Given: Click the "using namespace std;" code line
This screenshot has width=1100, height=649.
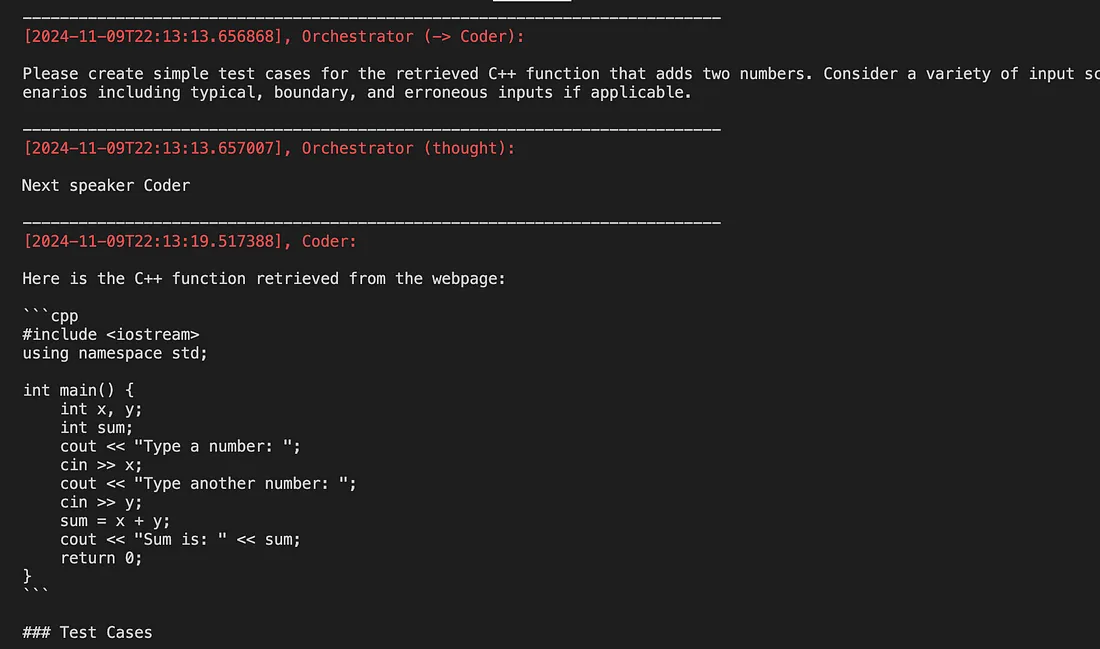Looking at the screenshot, I should click(115, 353).
